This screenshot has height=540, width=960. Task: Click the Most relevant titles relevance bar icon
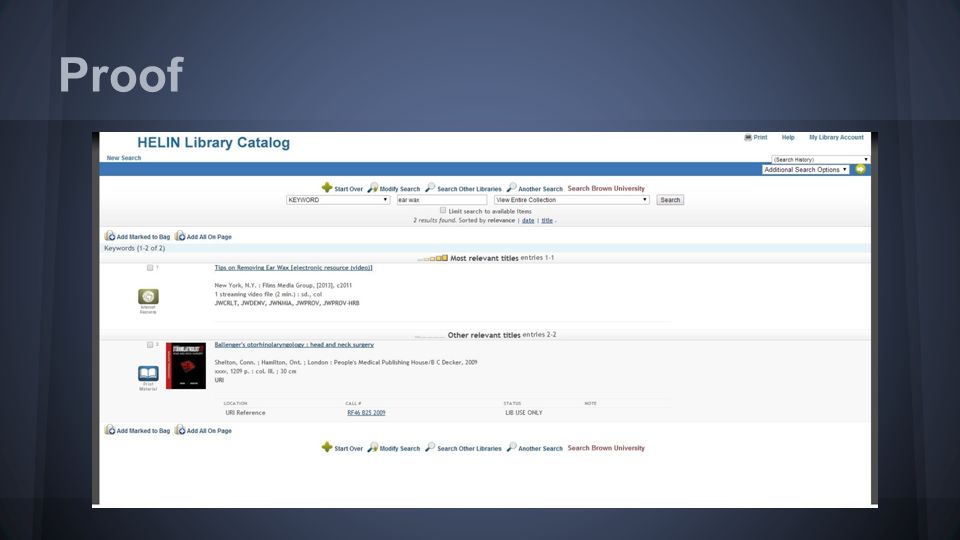point(433,258)
